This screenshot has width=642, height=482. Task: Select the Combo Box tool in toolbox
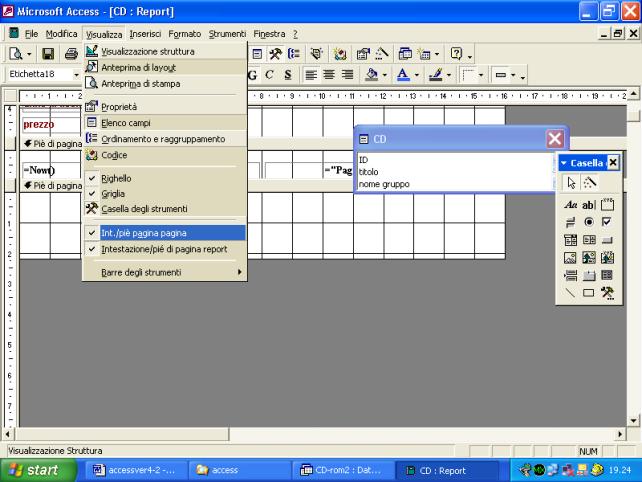pos(570,240)
